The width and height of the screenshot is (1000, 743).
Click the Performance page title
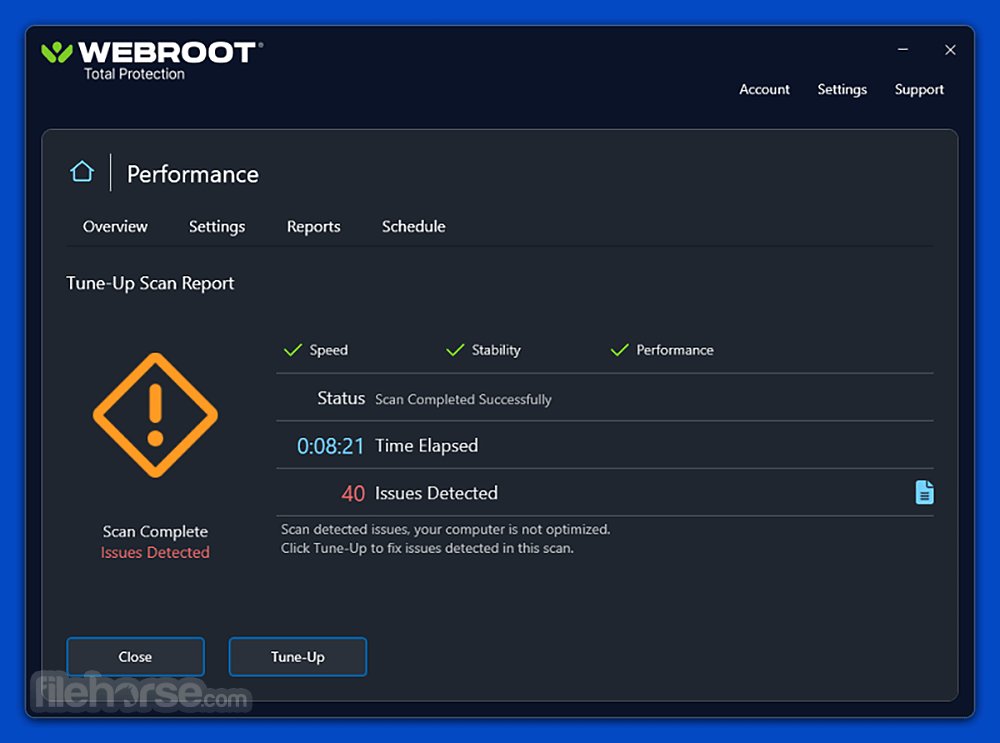click(x=193, y=174)
